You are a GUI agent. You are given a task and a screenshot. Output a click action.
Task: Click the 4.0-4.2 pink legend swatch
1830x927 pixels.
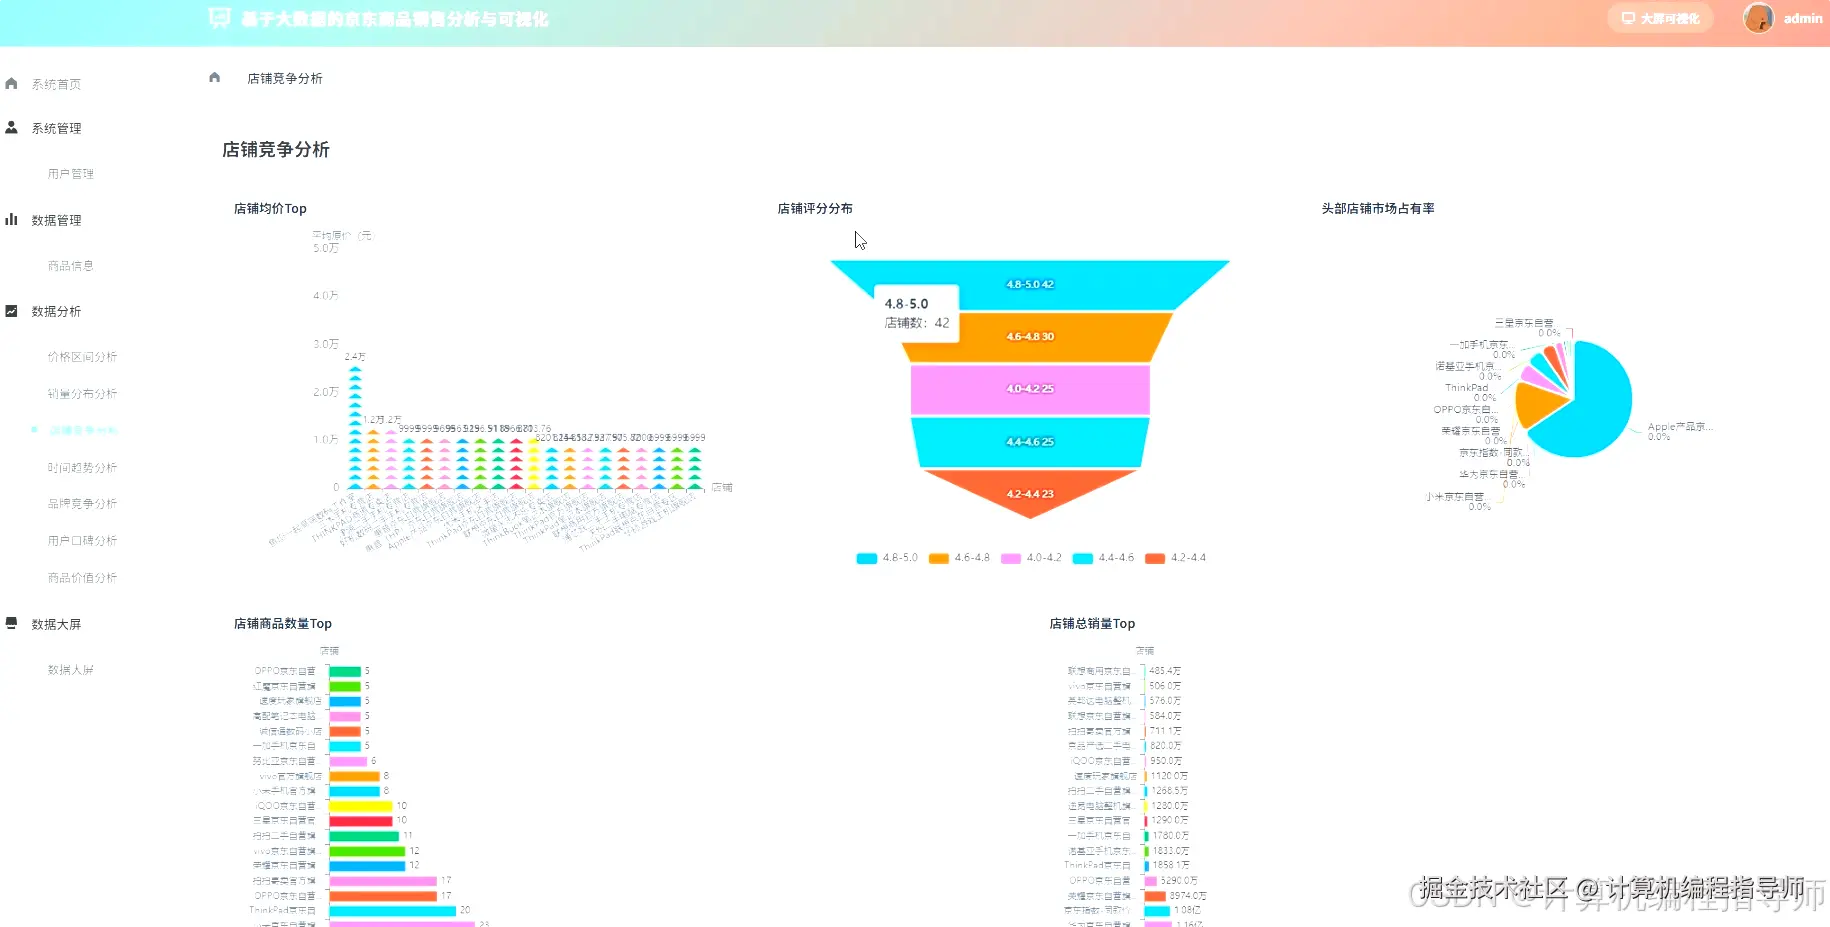coord(1011,558)
